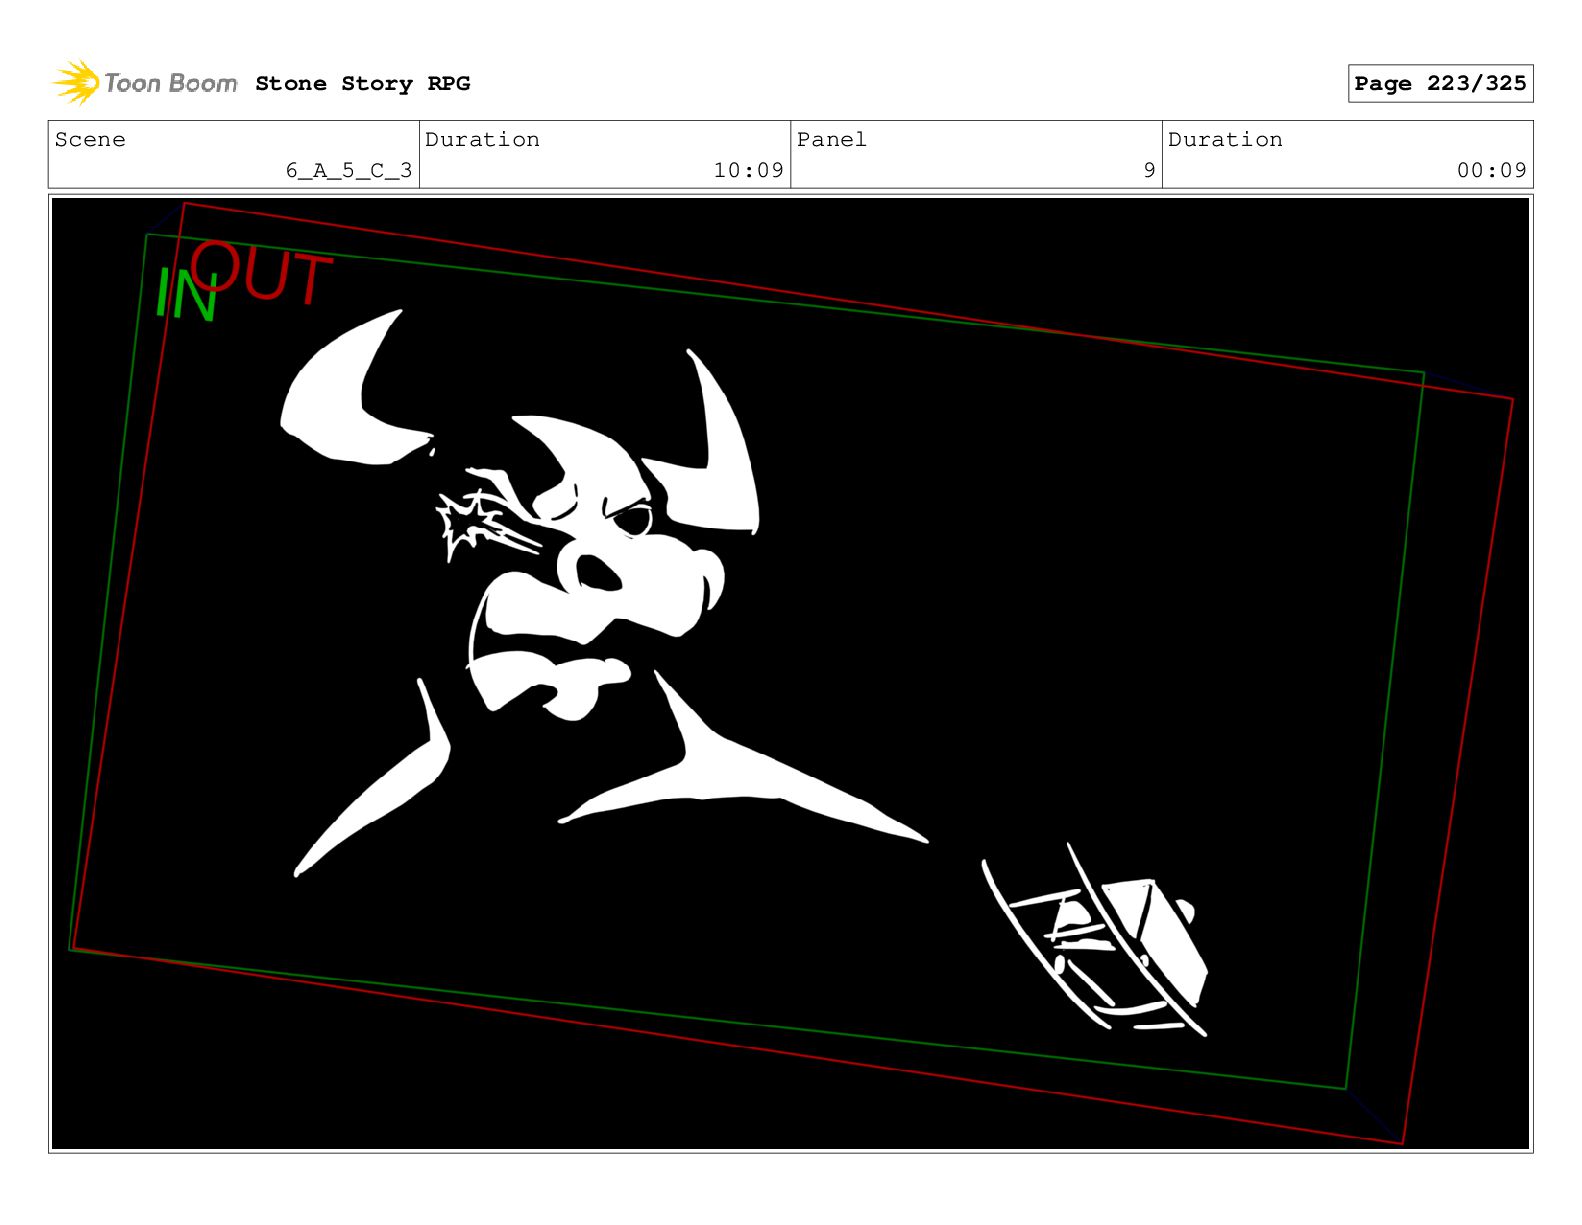The width and height of the screenshot is (1582, 1225).
Task: Click the scene Duration value '10:09'
Action: click(x=748, y=170)
